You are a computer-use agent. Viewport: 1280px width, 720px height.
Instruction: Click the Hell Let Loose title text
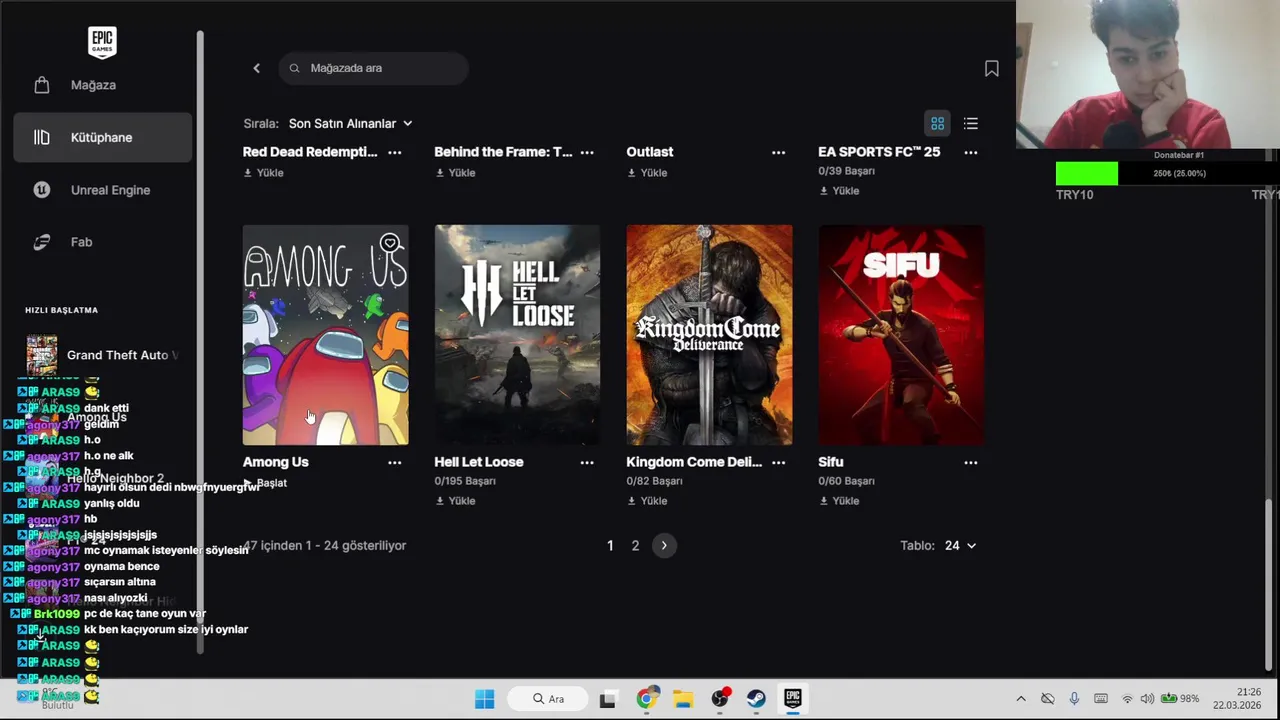click(479, 462)
